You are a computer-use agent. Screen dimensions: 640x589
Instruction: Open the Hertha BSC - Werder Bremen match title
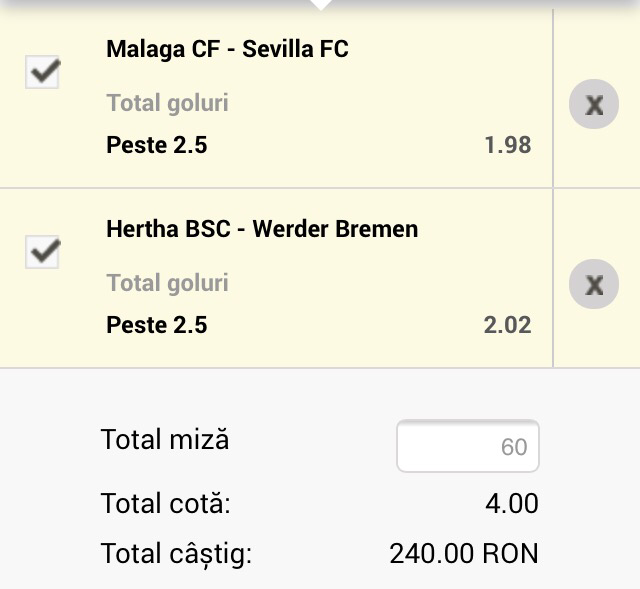[262, 229]
